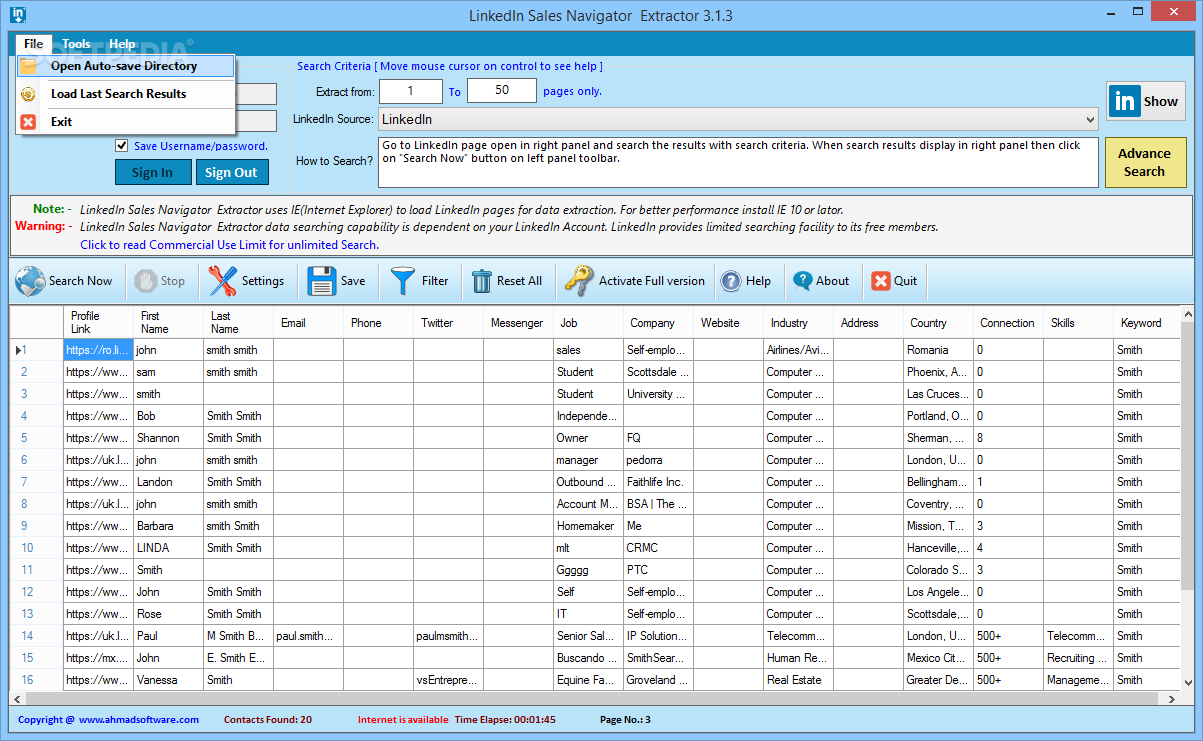This screenshot has width=1203, height=741.
Task: Click company cell Faithlife Inc.
Action: tap(658, 482)
